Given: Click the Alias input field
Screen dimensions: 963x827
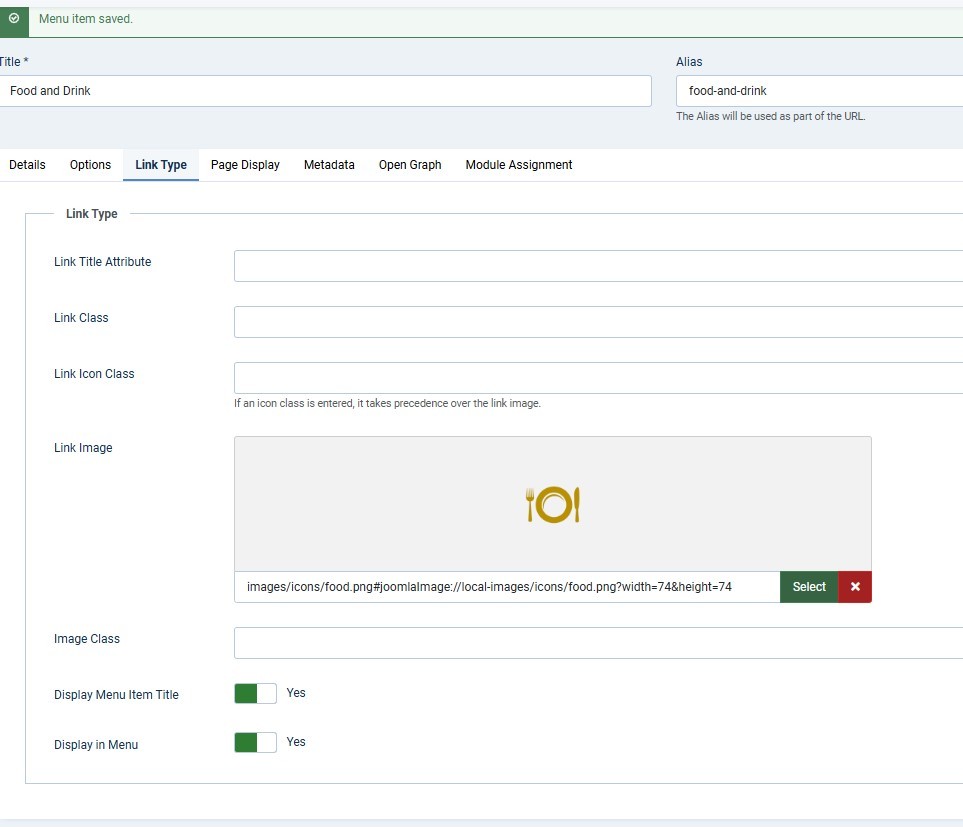Looking at the screenshot, I should [818, 91].
